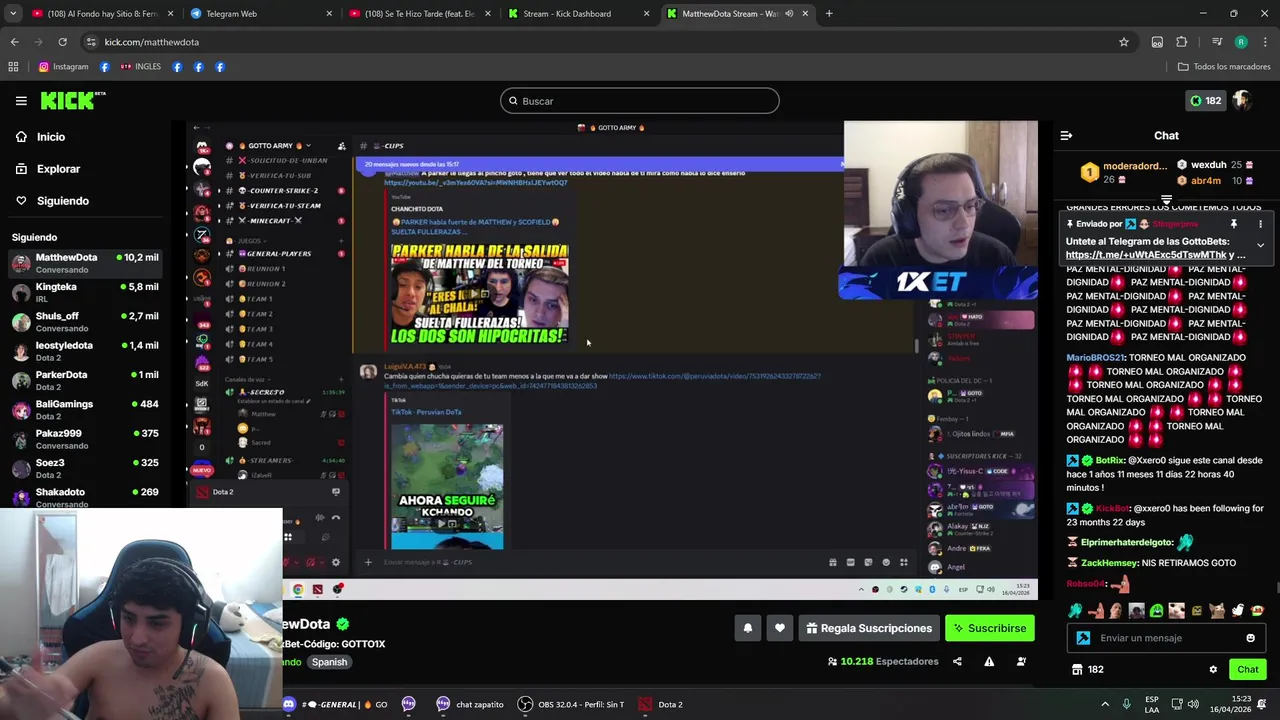The height and width of the screenshot is (720, 1280).
Task: Open OBS 32.0.4 from the taskbar
Action: click(x=571, y=704)
